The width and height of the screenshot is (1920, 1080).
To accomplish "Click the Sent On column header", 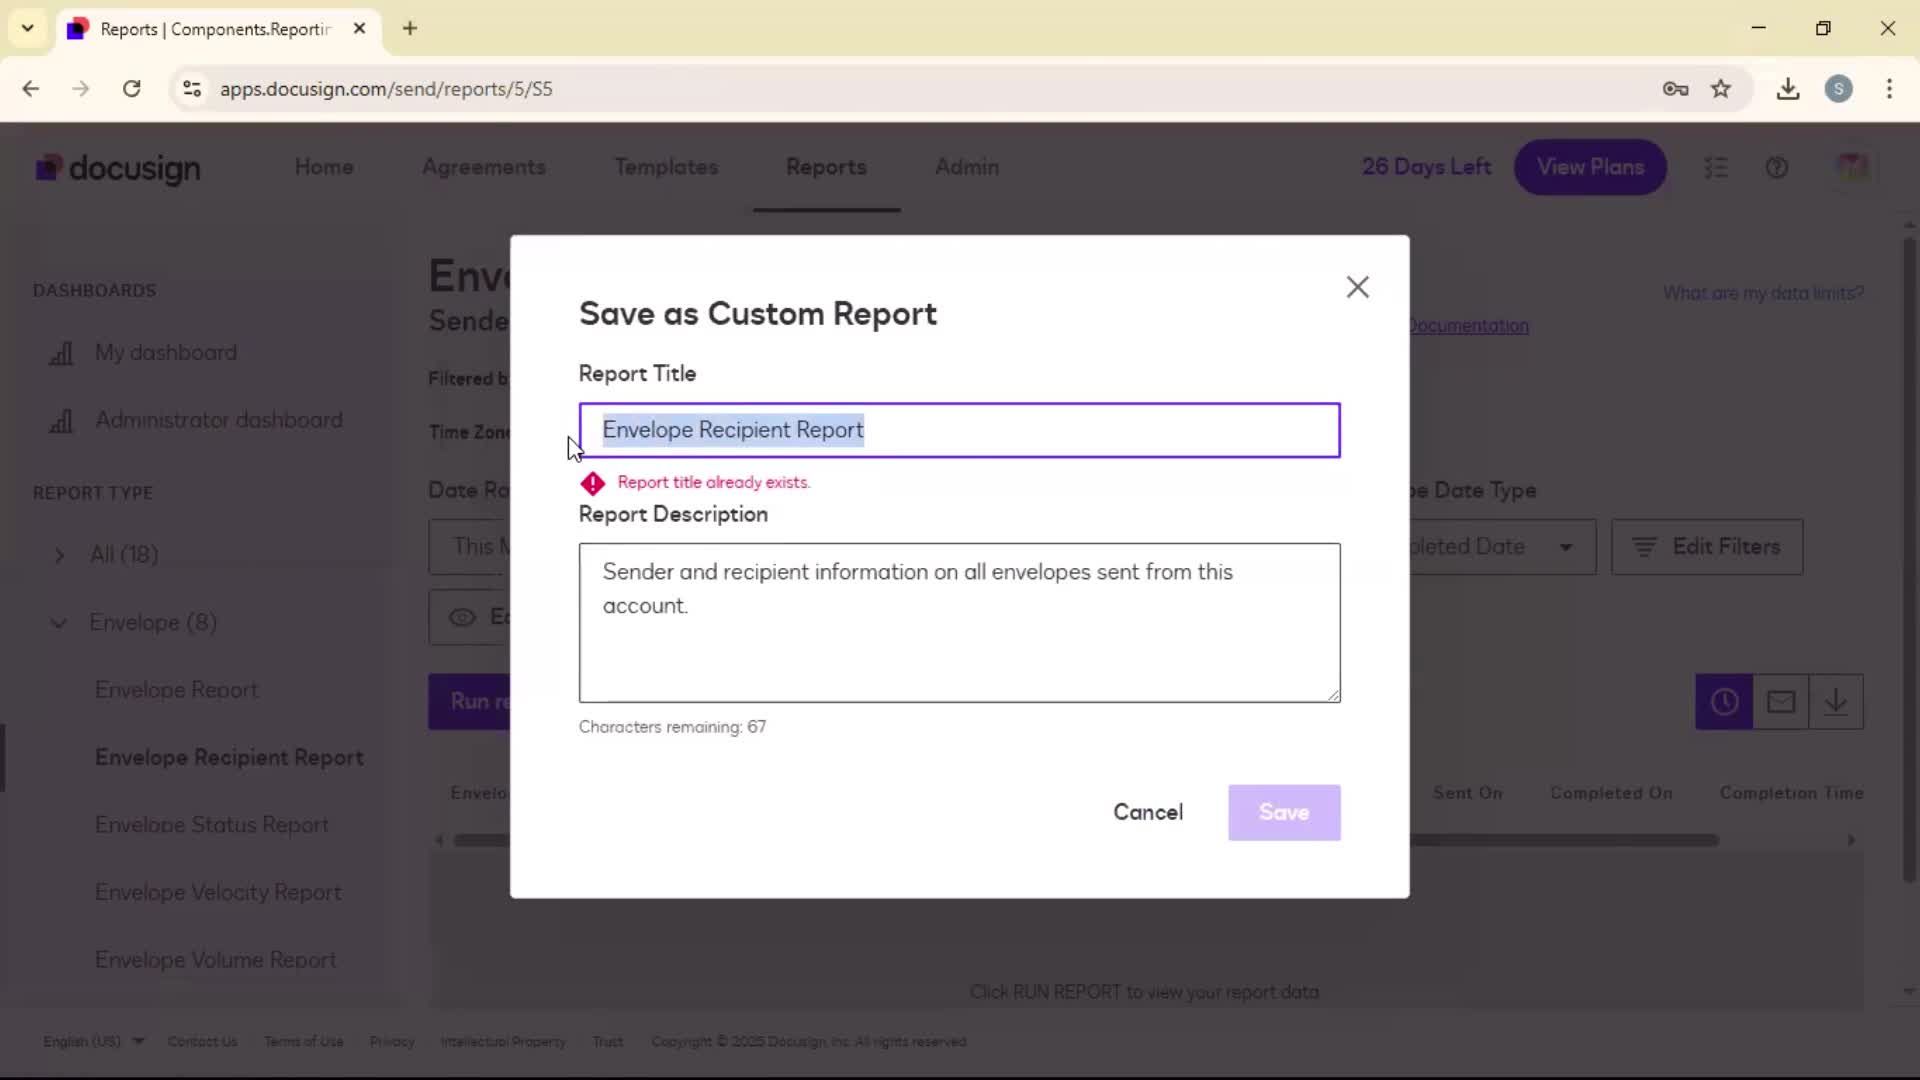I will (x=1467, y=793).
